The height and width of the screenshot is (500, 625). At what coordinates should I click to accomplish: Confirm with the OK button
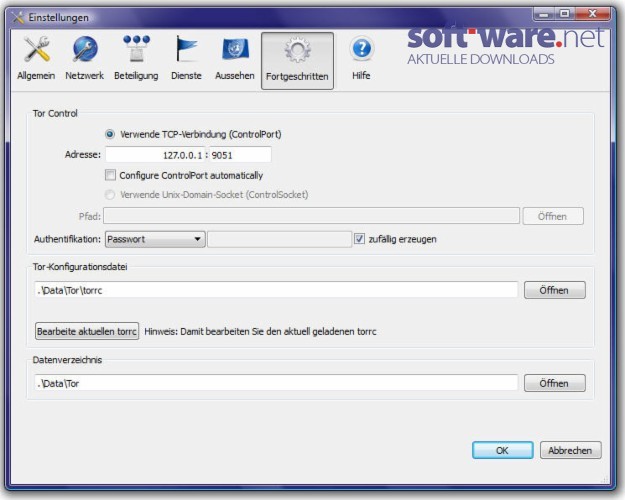pyautogui.click(x=503, y=450)
